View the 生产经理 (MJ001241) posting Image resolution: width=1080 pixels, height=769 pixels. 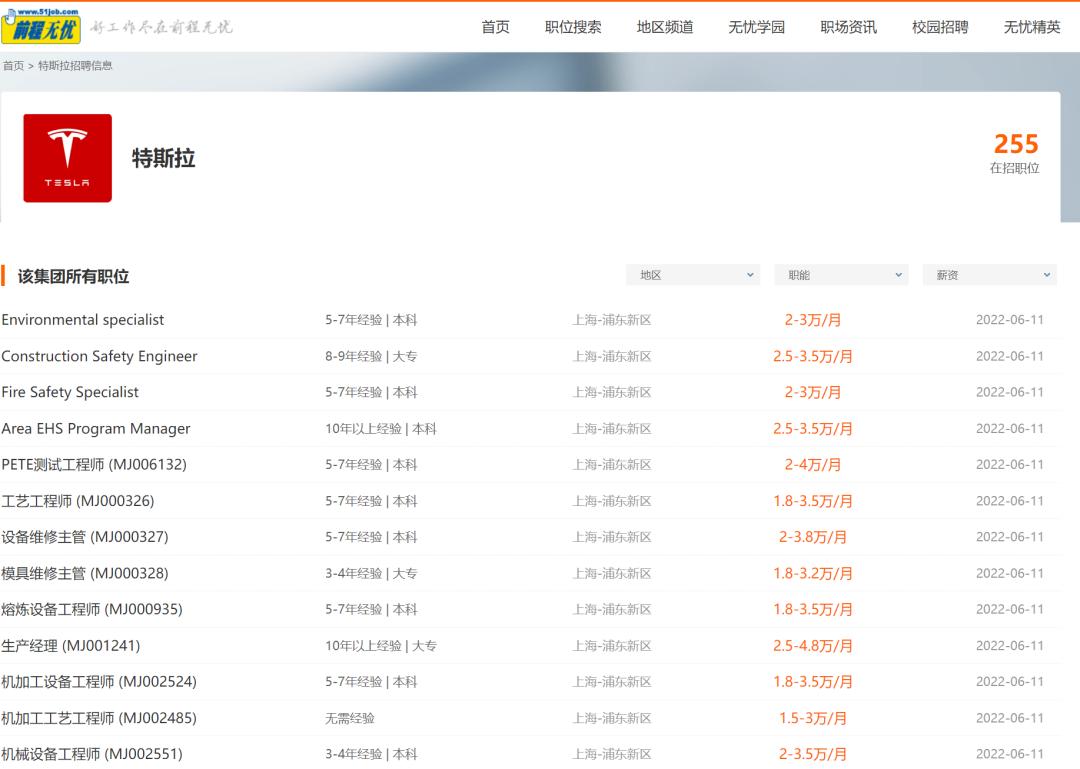(x=71, y=646)
